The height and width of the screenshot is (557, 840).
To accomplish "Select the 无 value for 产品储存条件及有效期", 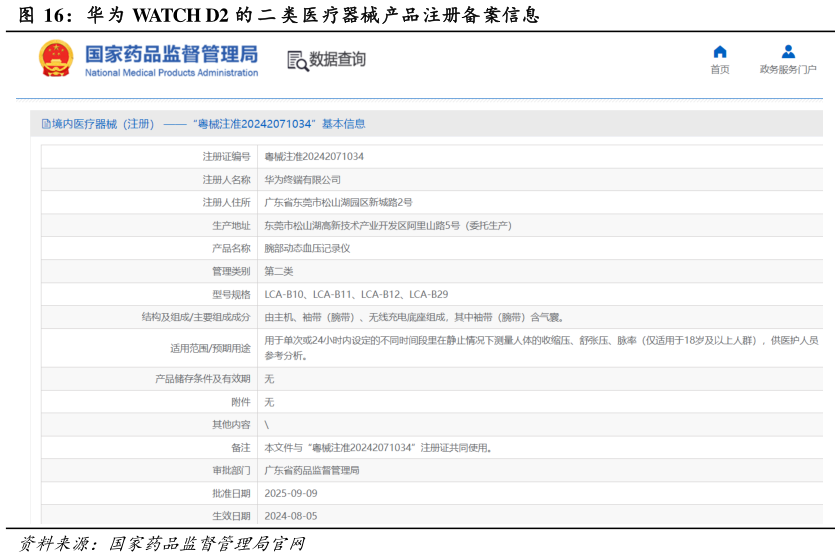I will pyautogui.click(x=269, y=379).
